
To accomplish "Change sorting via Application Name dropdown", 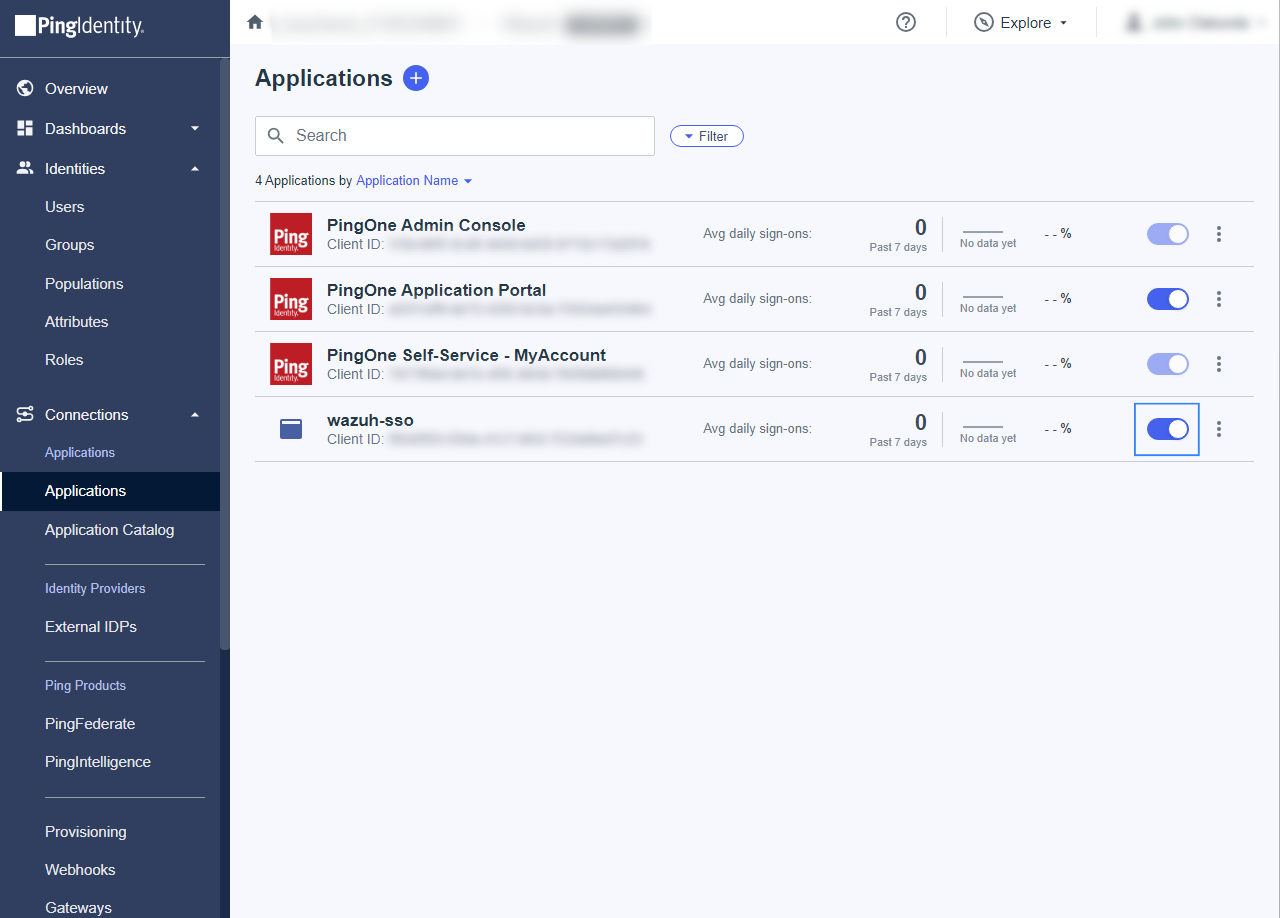I will point(413,181).
